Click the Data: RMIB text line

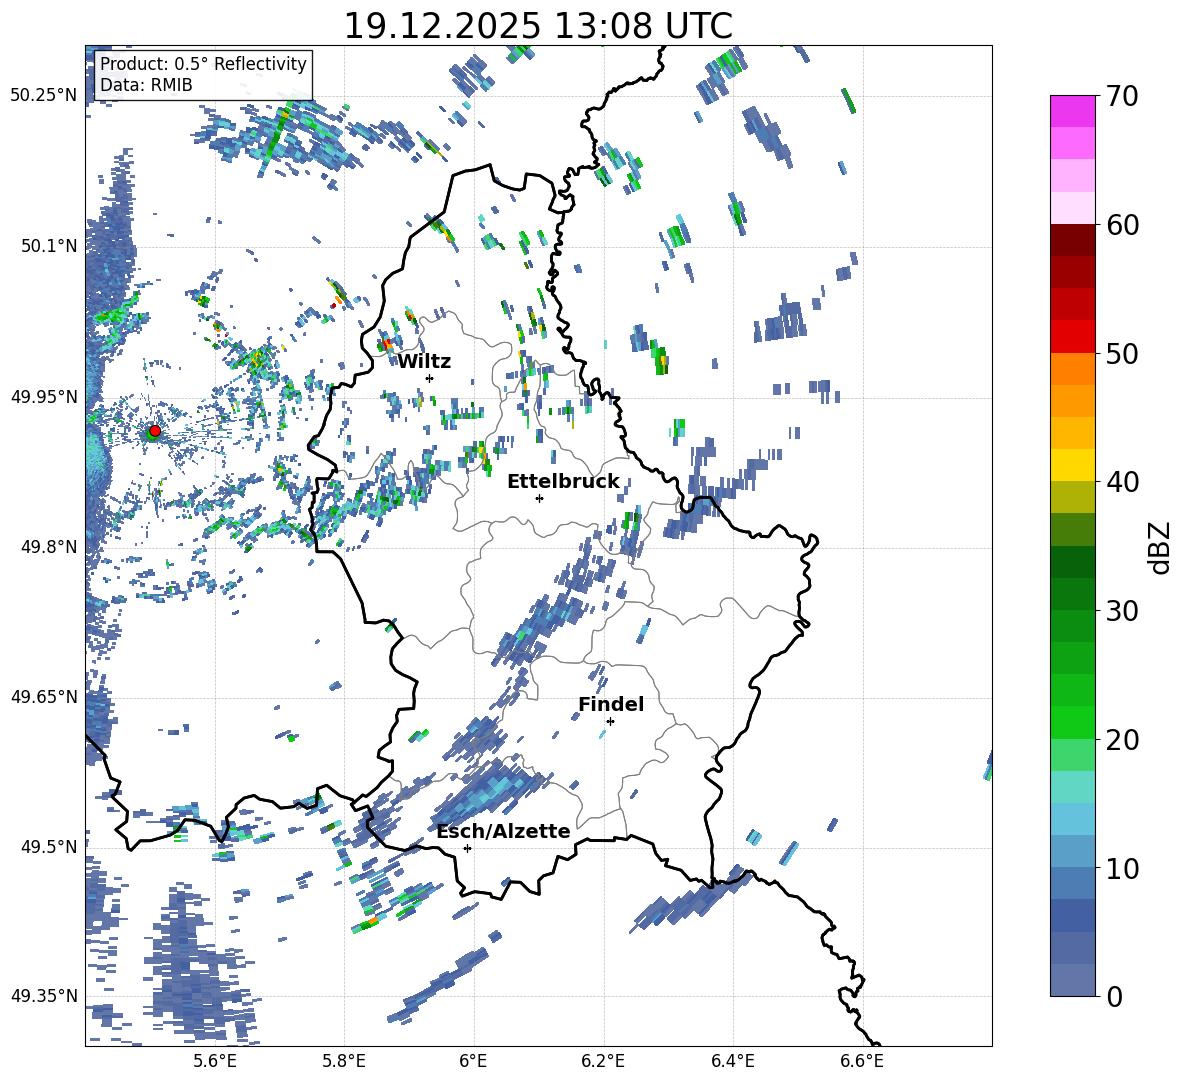146,85
